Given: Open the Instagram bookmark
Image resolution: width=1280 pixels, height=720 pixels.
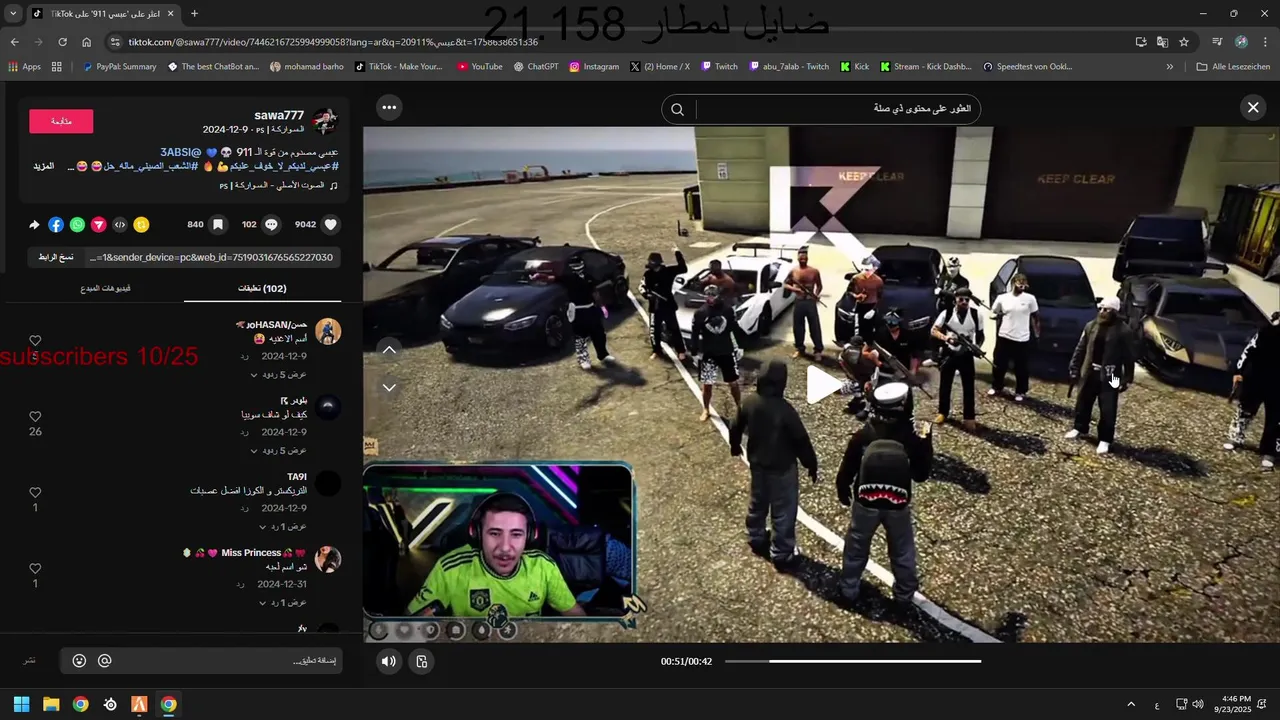Looking at the screenshot, I should pyautogui.click(x=594, y=67).
